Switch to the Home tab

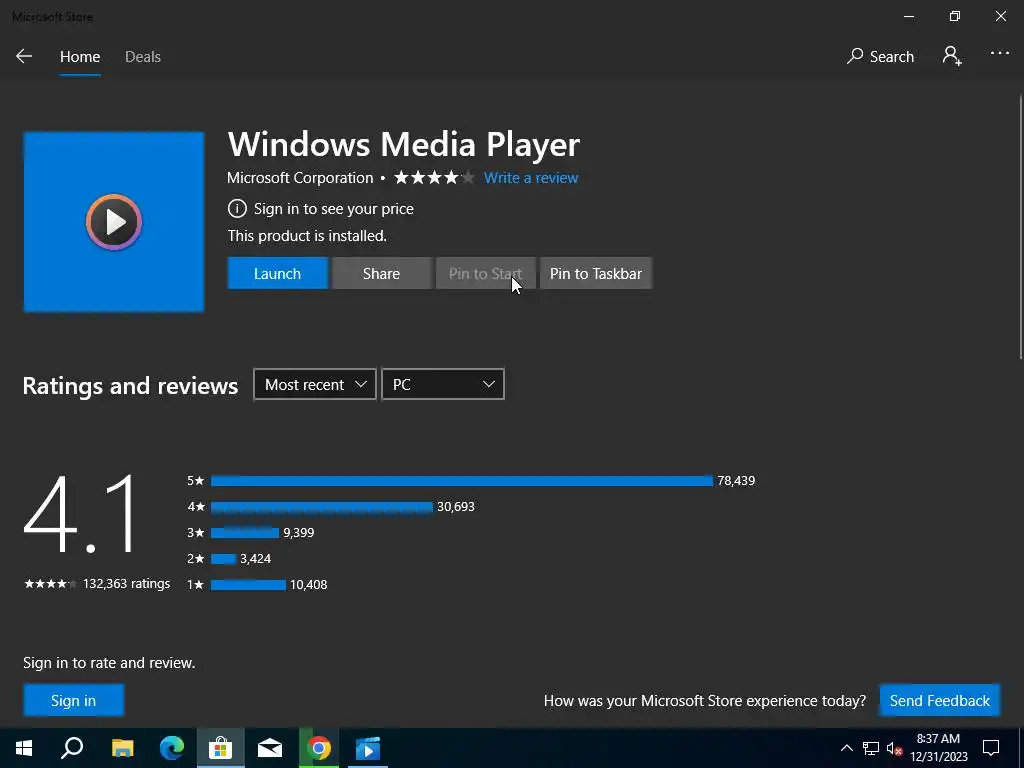coord(80,57)
